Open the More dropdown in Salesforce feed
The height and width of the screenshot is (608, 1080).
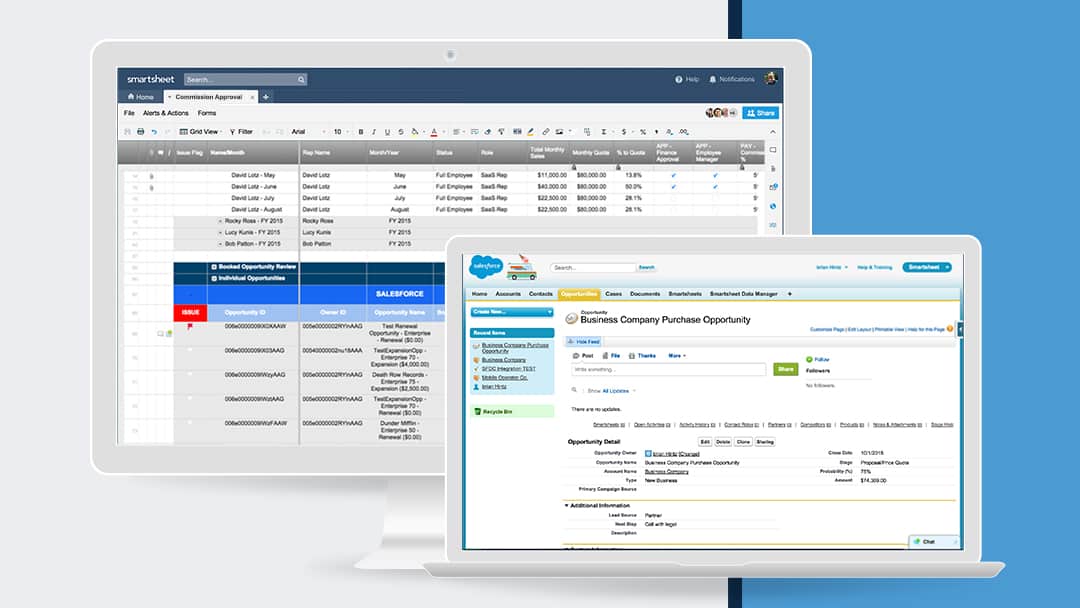click(676, 356)
